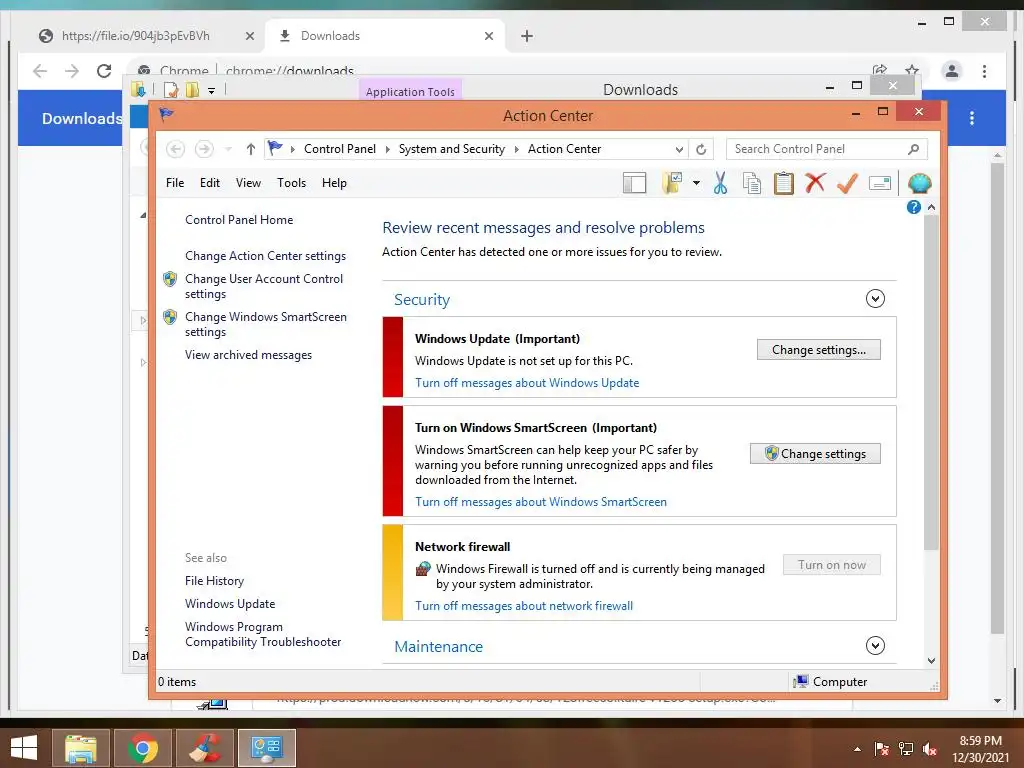Open Google Chrome from taskbar
The image size is (1024, 768).
(x=143, y=748)
